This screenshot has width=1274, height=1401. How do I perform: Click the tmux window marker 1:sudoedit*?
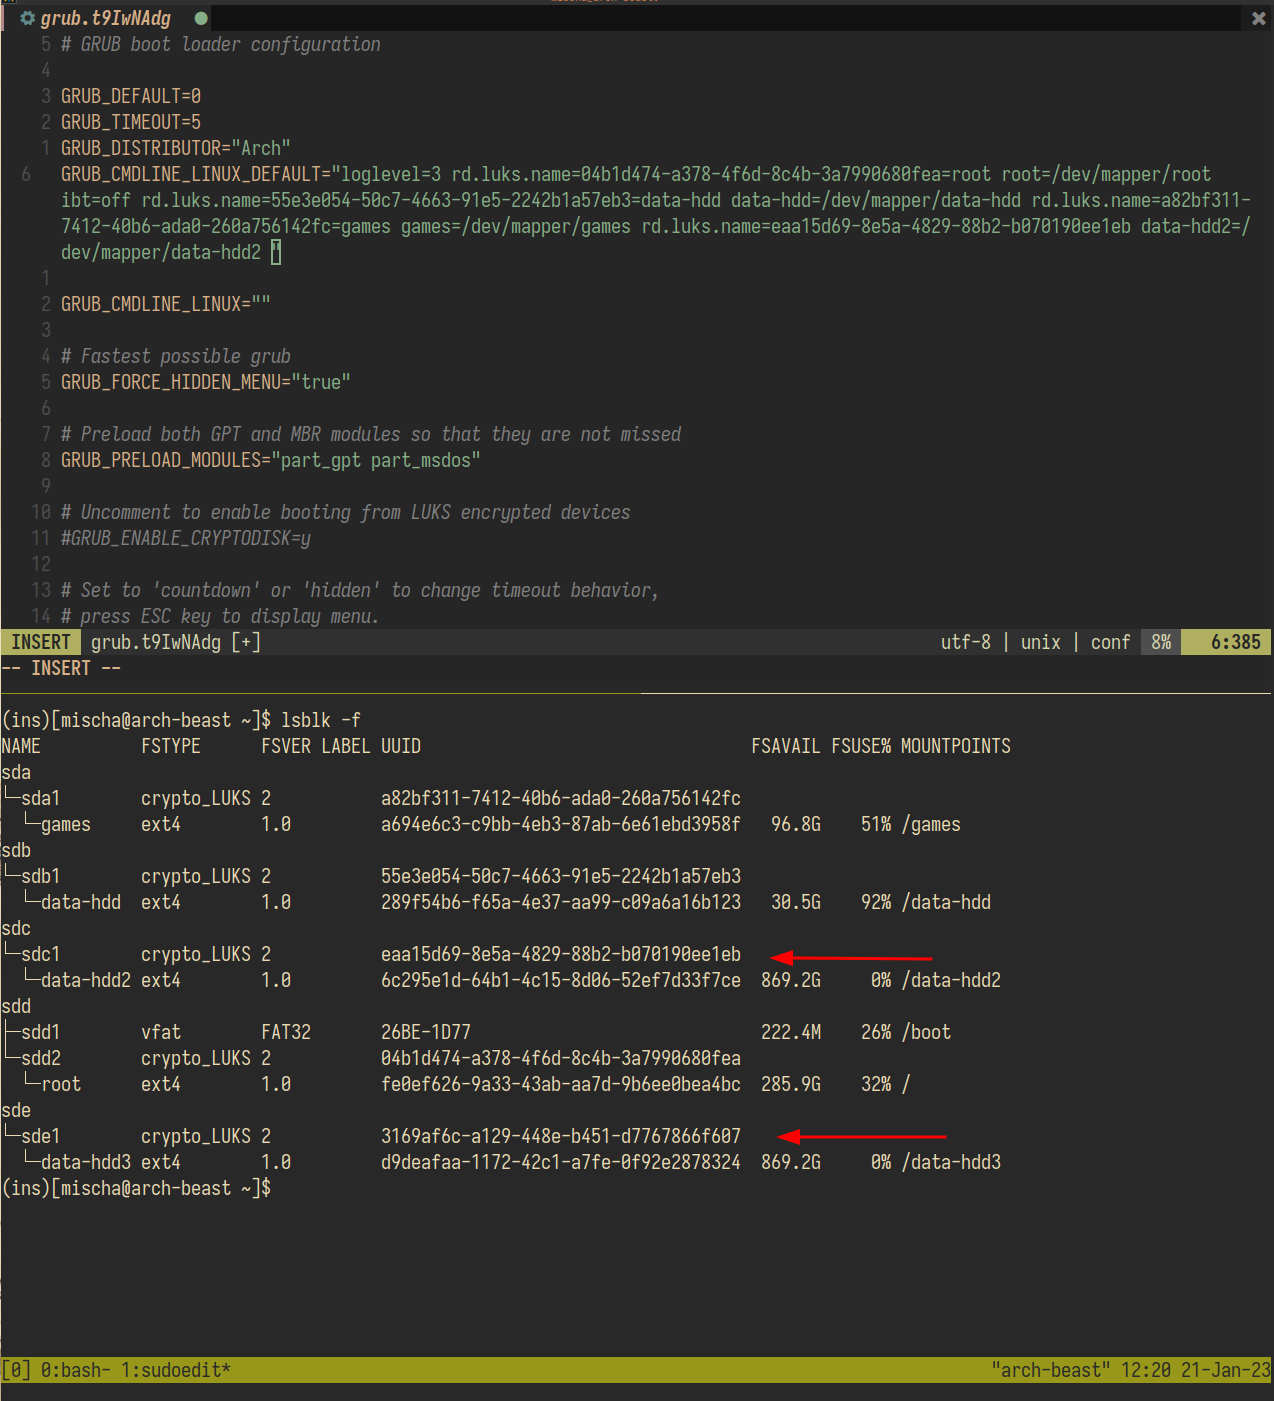click(177, 1369)
